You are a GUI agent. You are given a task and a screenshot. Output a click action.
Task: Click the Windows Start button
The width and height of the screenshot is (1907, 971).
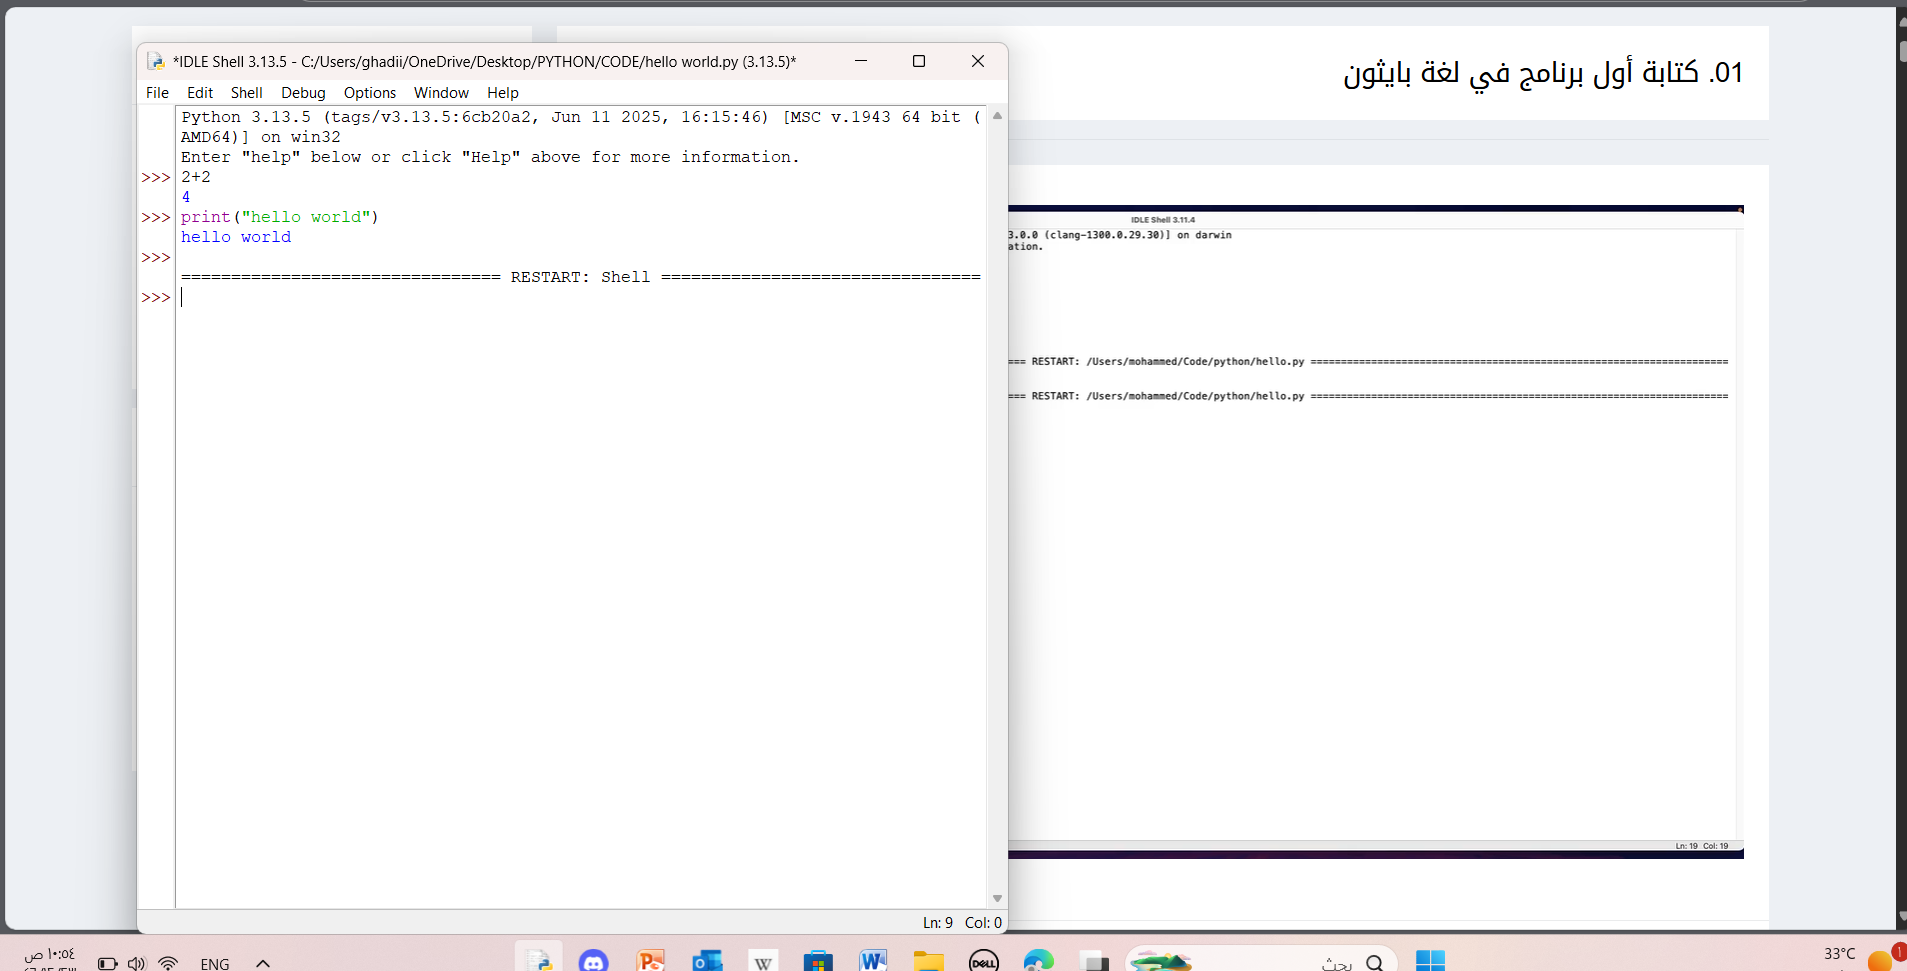[x=1430, y=961]
